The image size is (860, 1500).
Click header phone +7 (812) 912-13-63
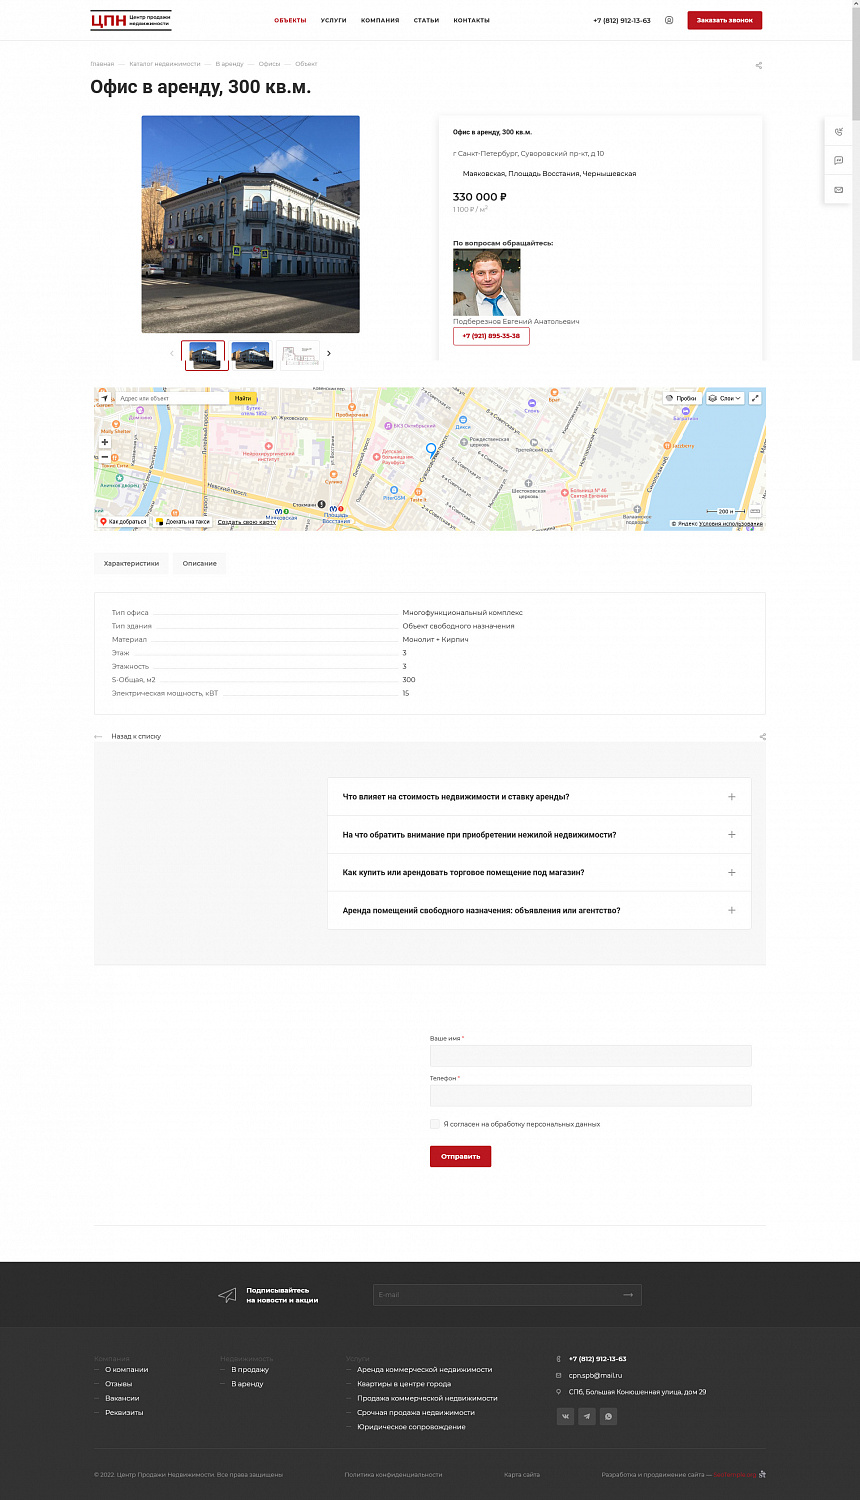click(x=621, y=20)
